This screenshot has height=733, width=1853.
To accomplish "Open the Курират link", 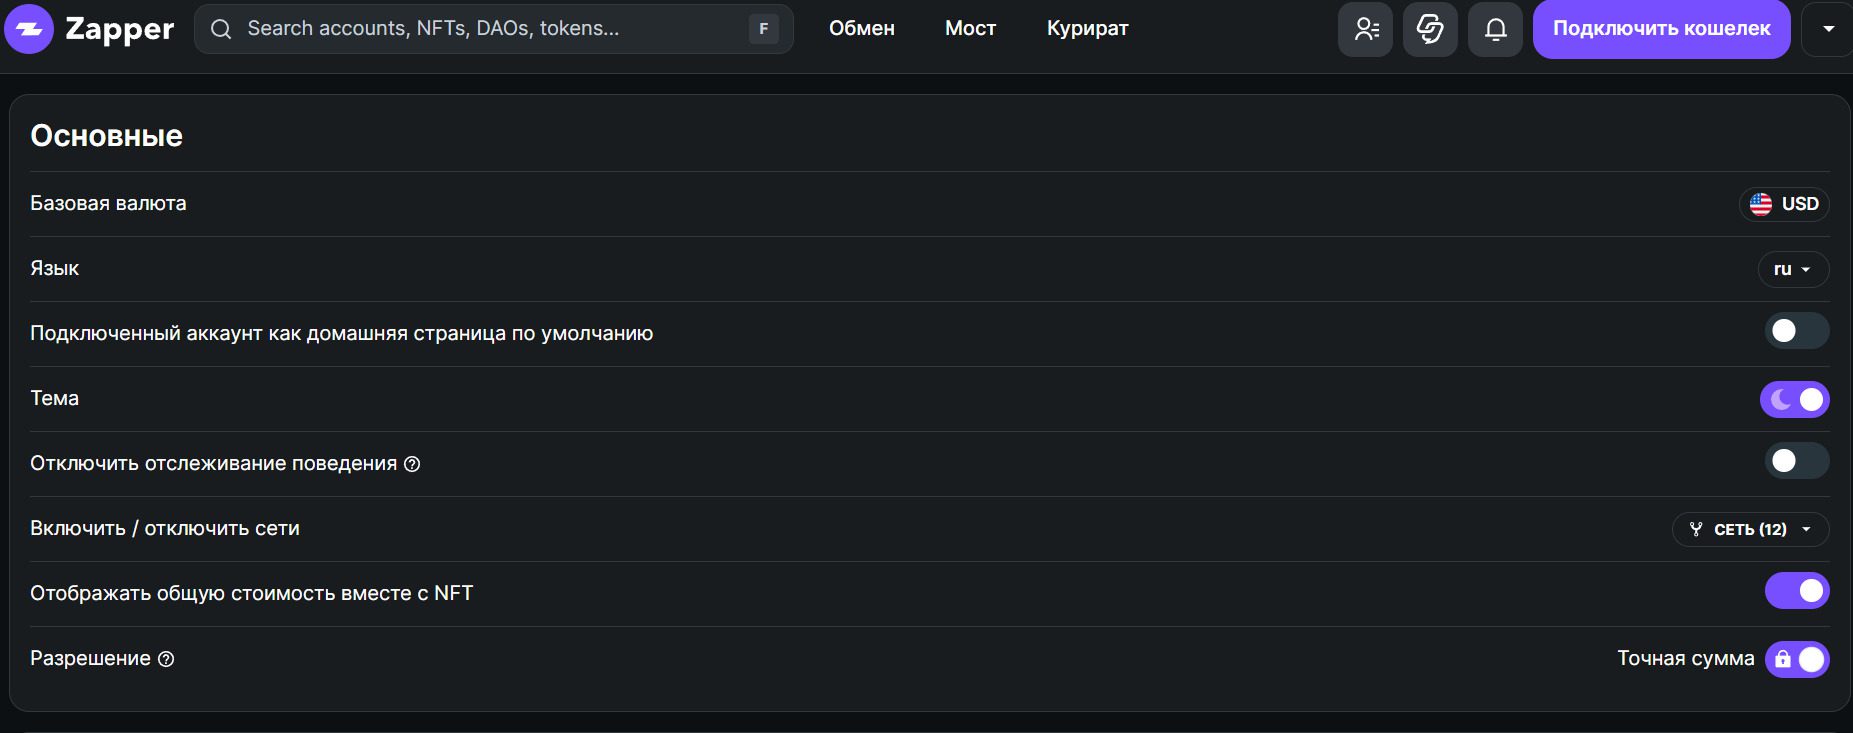I will (x=1087, y=29).
